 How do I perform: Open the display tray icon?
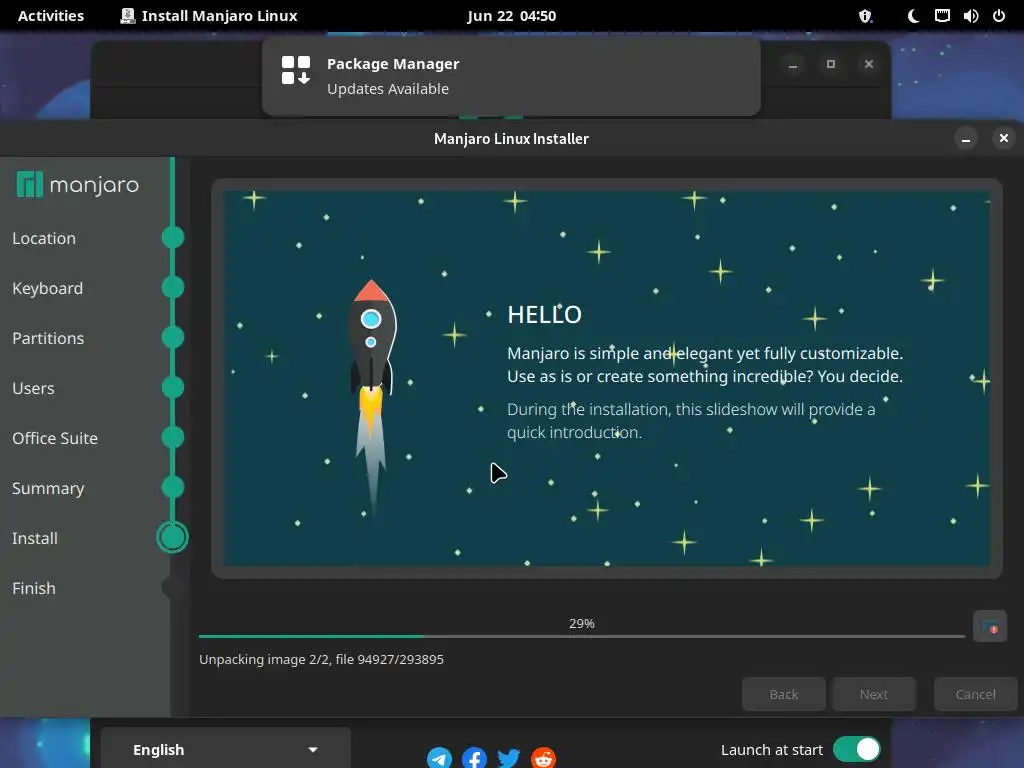pos(942,16)
